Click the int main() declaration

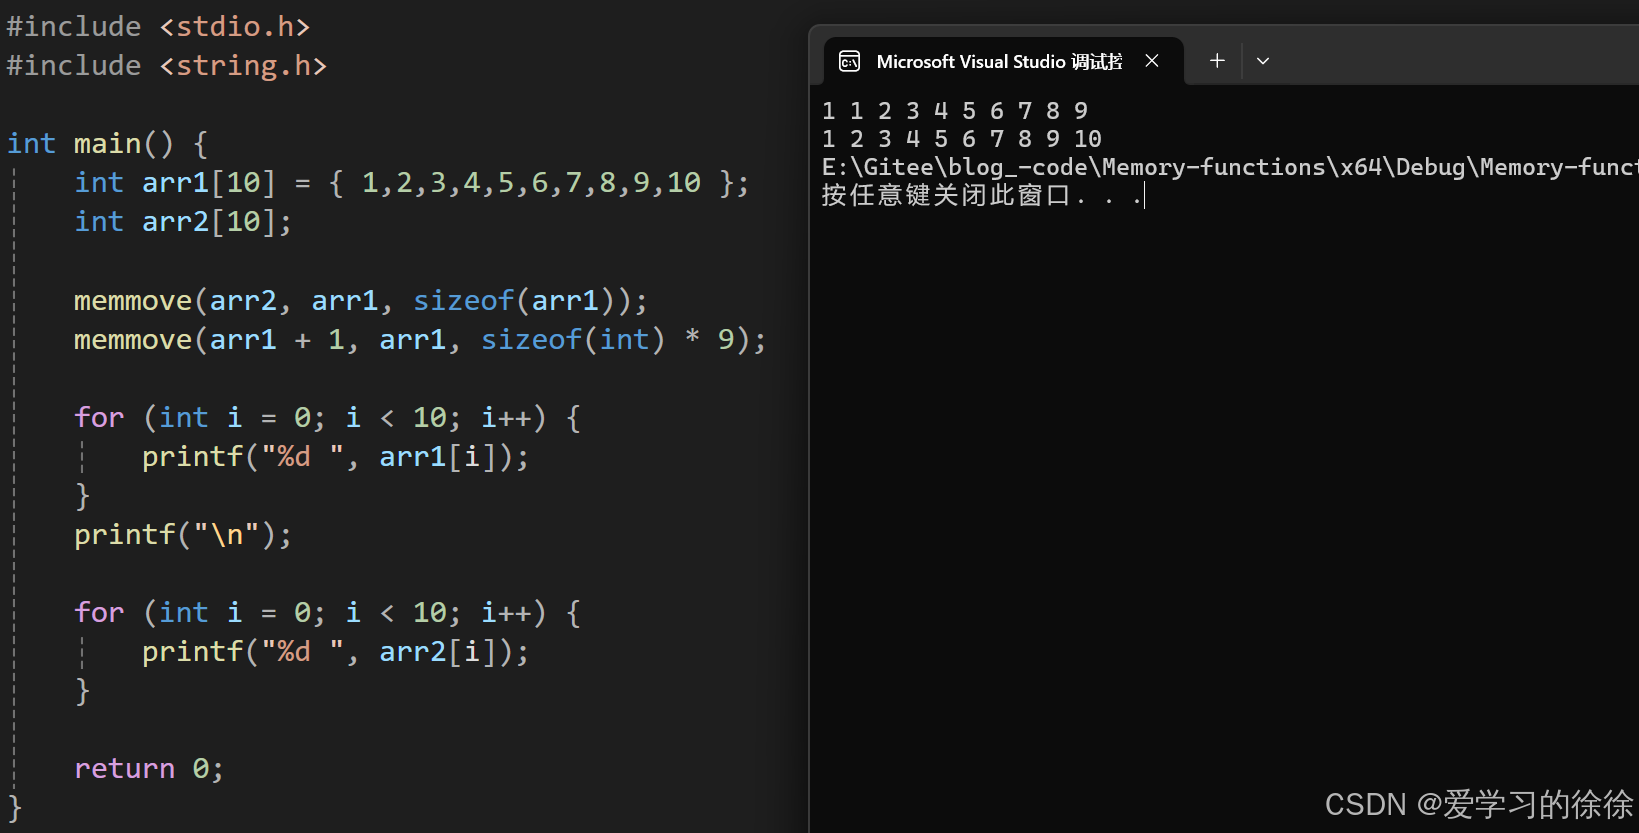108,144
